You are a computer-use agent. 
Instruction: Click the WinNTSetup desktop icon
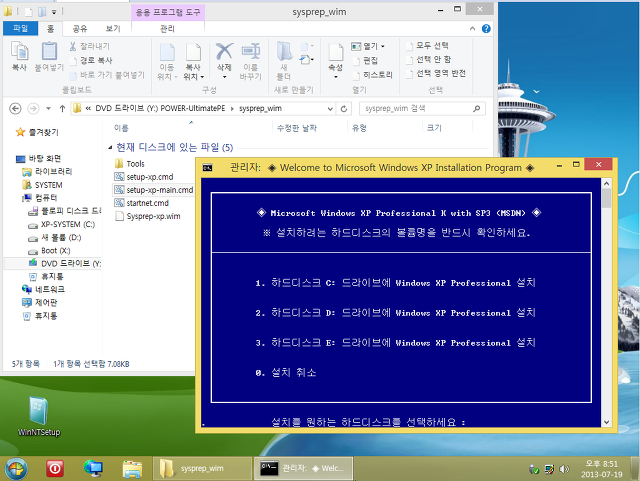pos(39,416)
